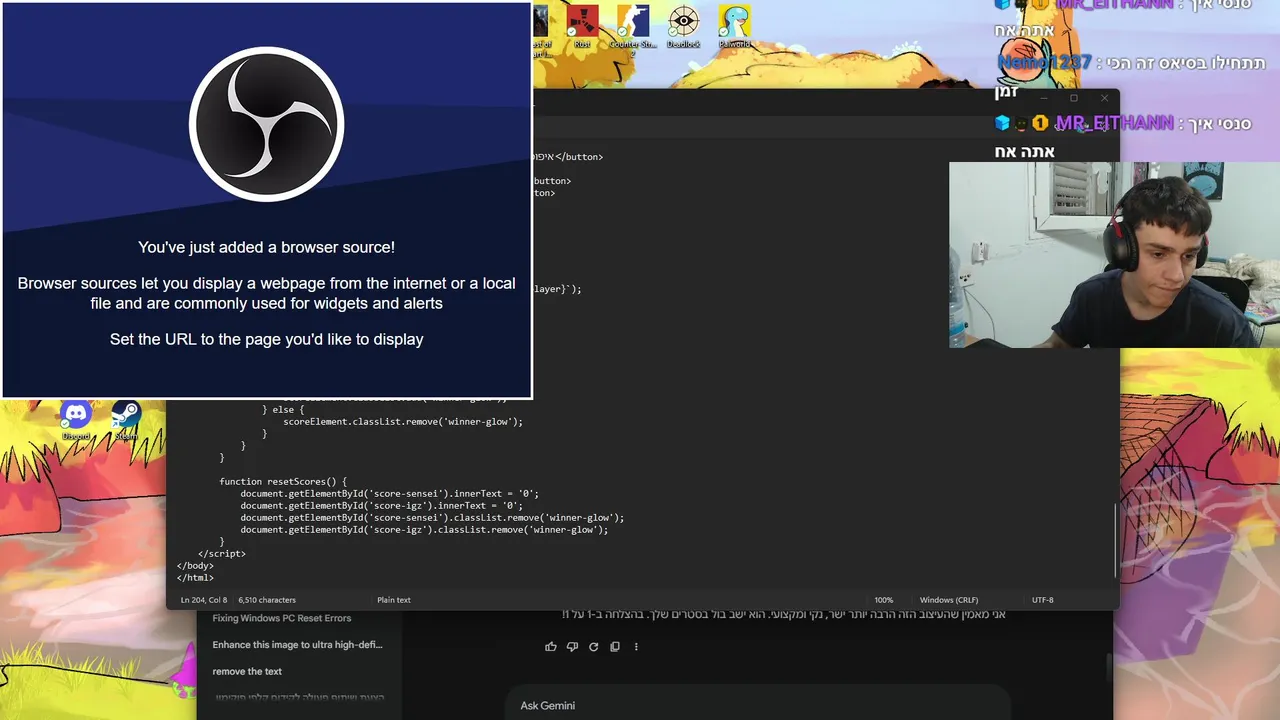The image size is (1280, 720).
Task: Open the Rust desktop shortcut
Action: [583, 27]
